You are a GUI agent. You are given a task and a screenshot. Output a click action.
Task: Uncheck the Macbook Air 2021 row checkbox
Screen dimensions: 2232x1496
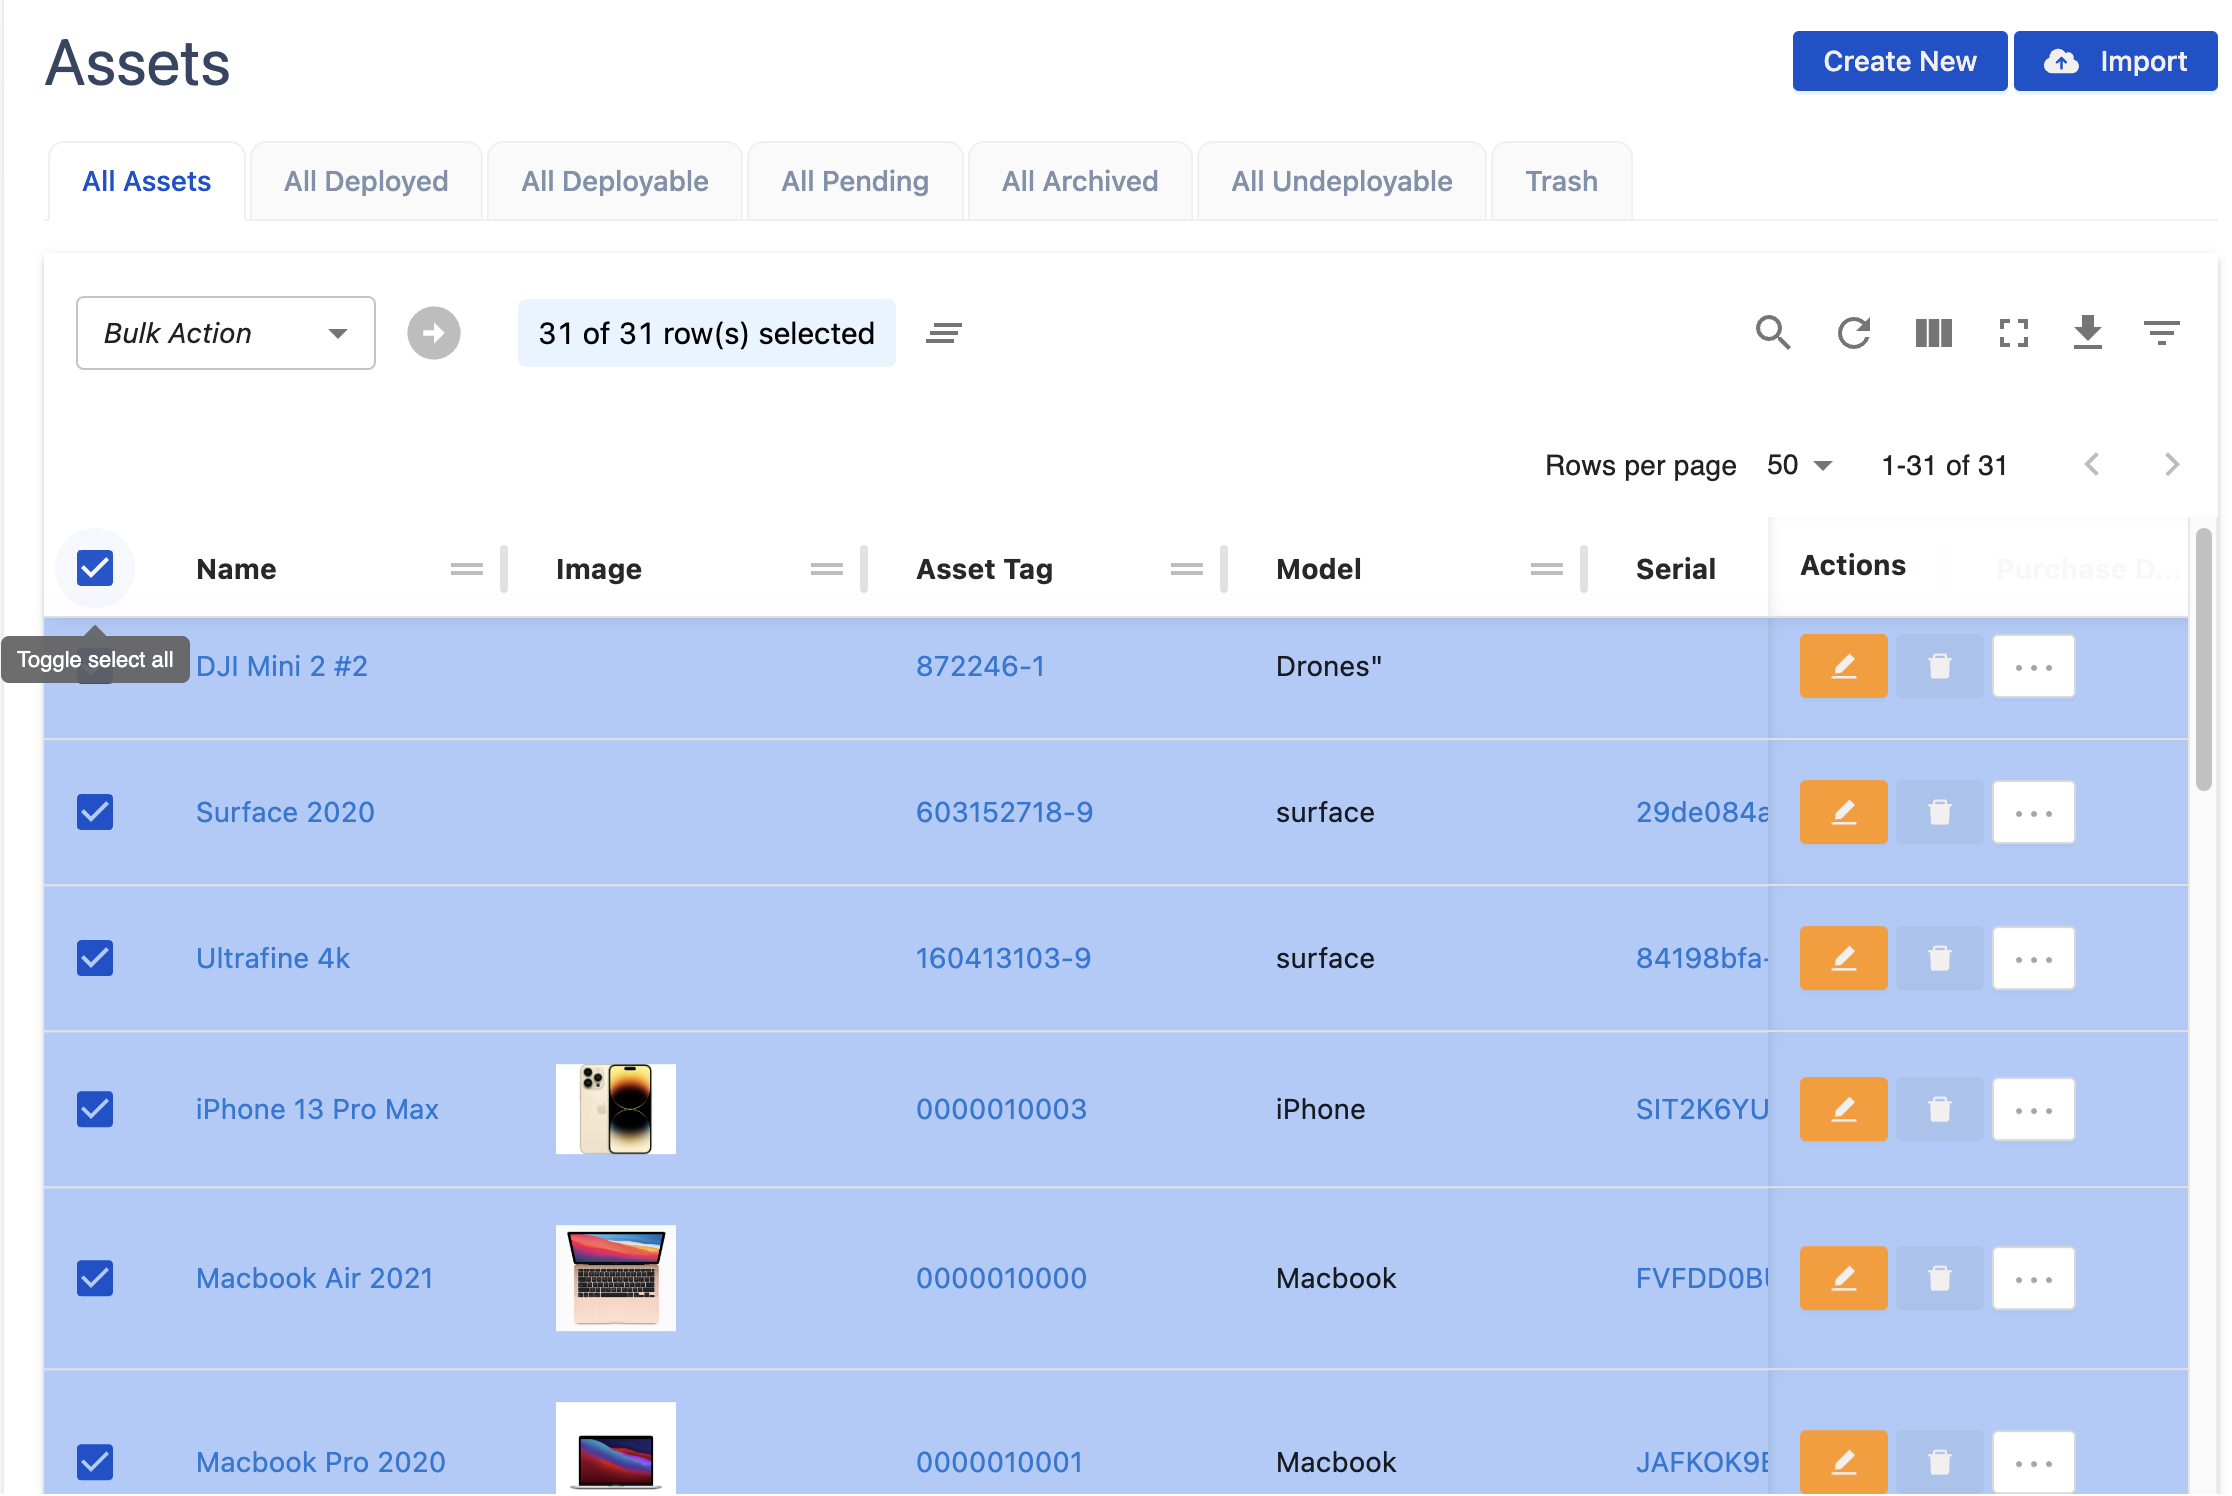click(x=95, y=1278)
